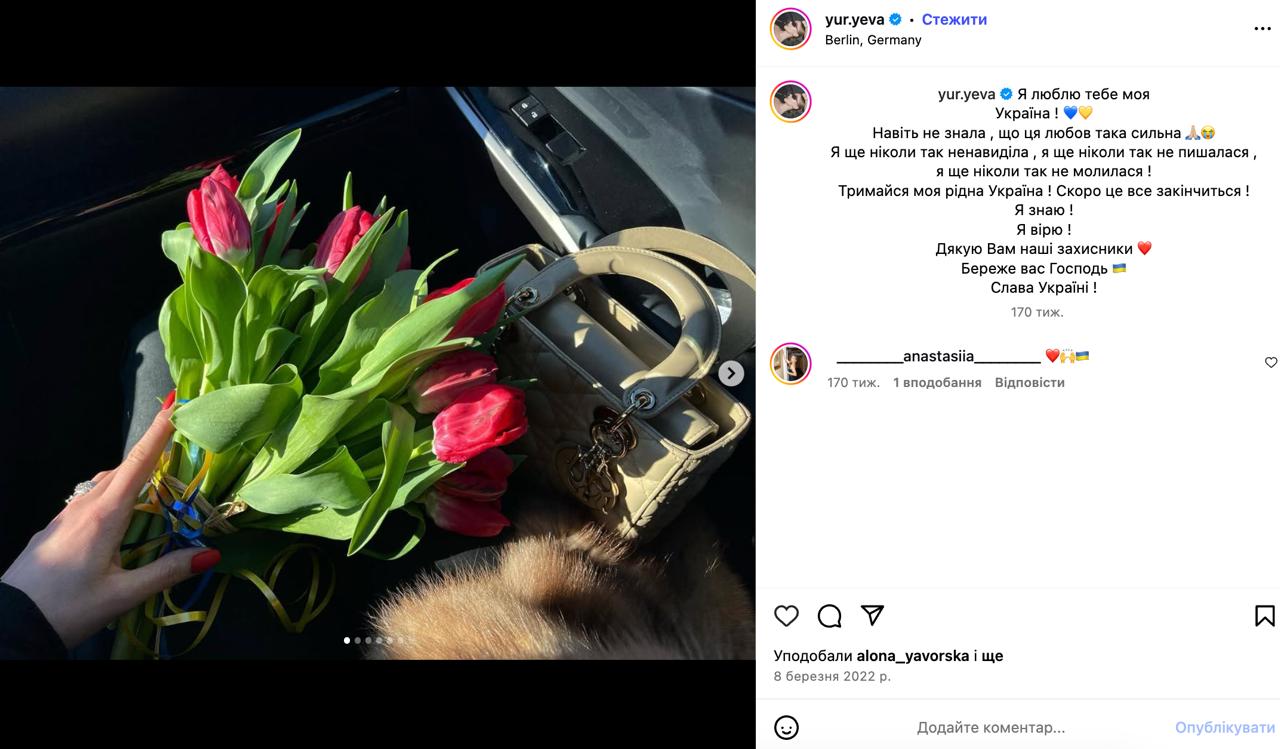Open anastasiia commenter's avatar

coord(790,363)
